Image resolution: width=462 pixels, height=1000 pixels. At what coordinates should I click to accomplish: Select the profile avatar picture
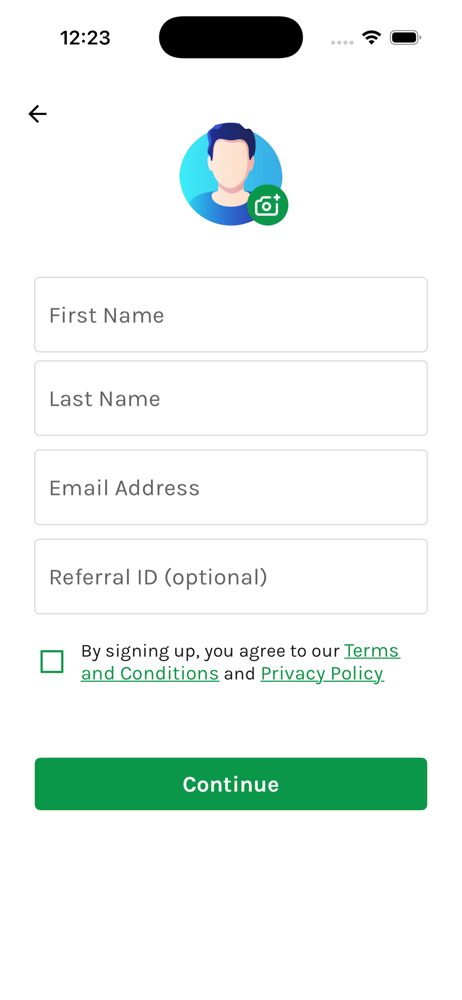(231, 174)
